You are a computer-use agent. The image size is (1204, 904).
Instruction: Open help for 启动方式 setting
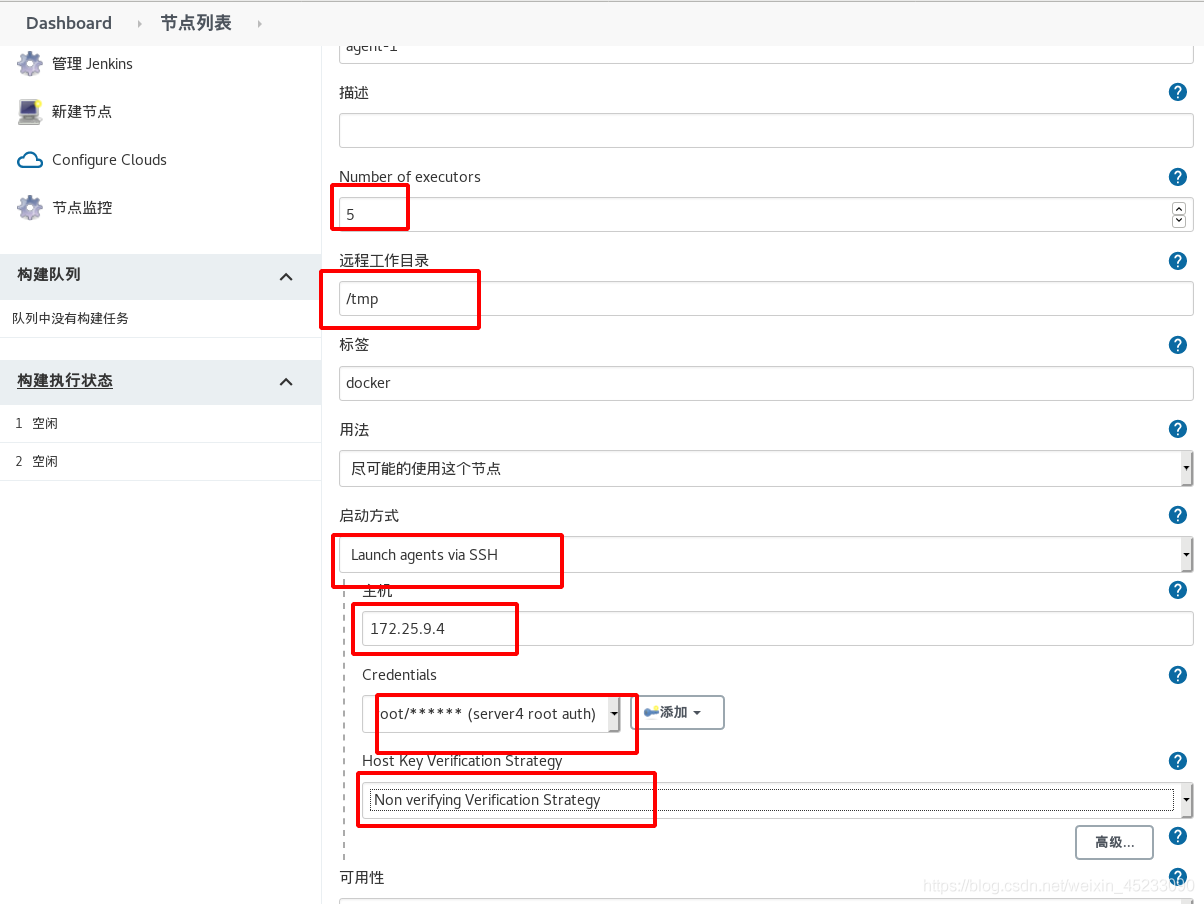tap(1178, 515)
